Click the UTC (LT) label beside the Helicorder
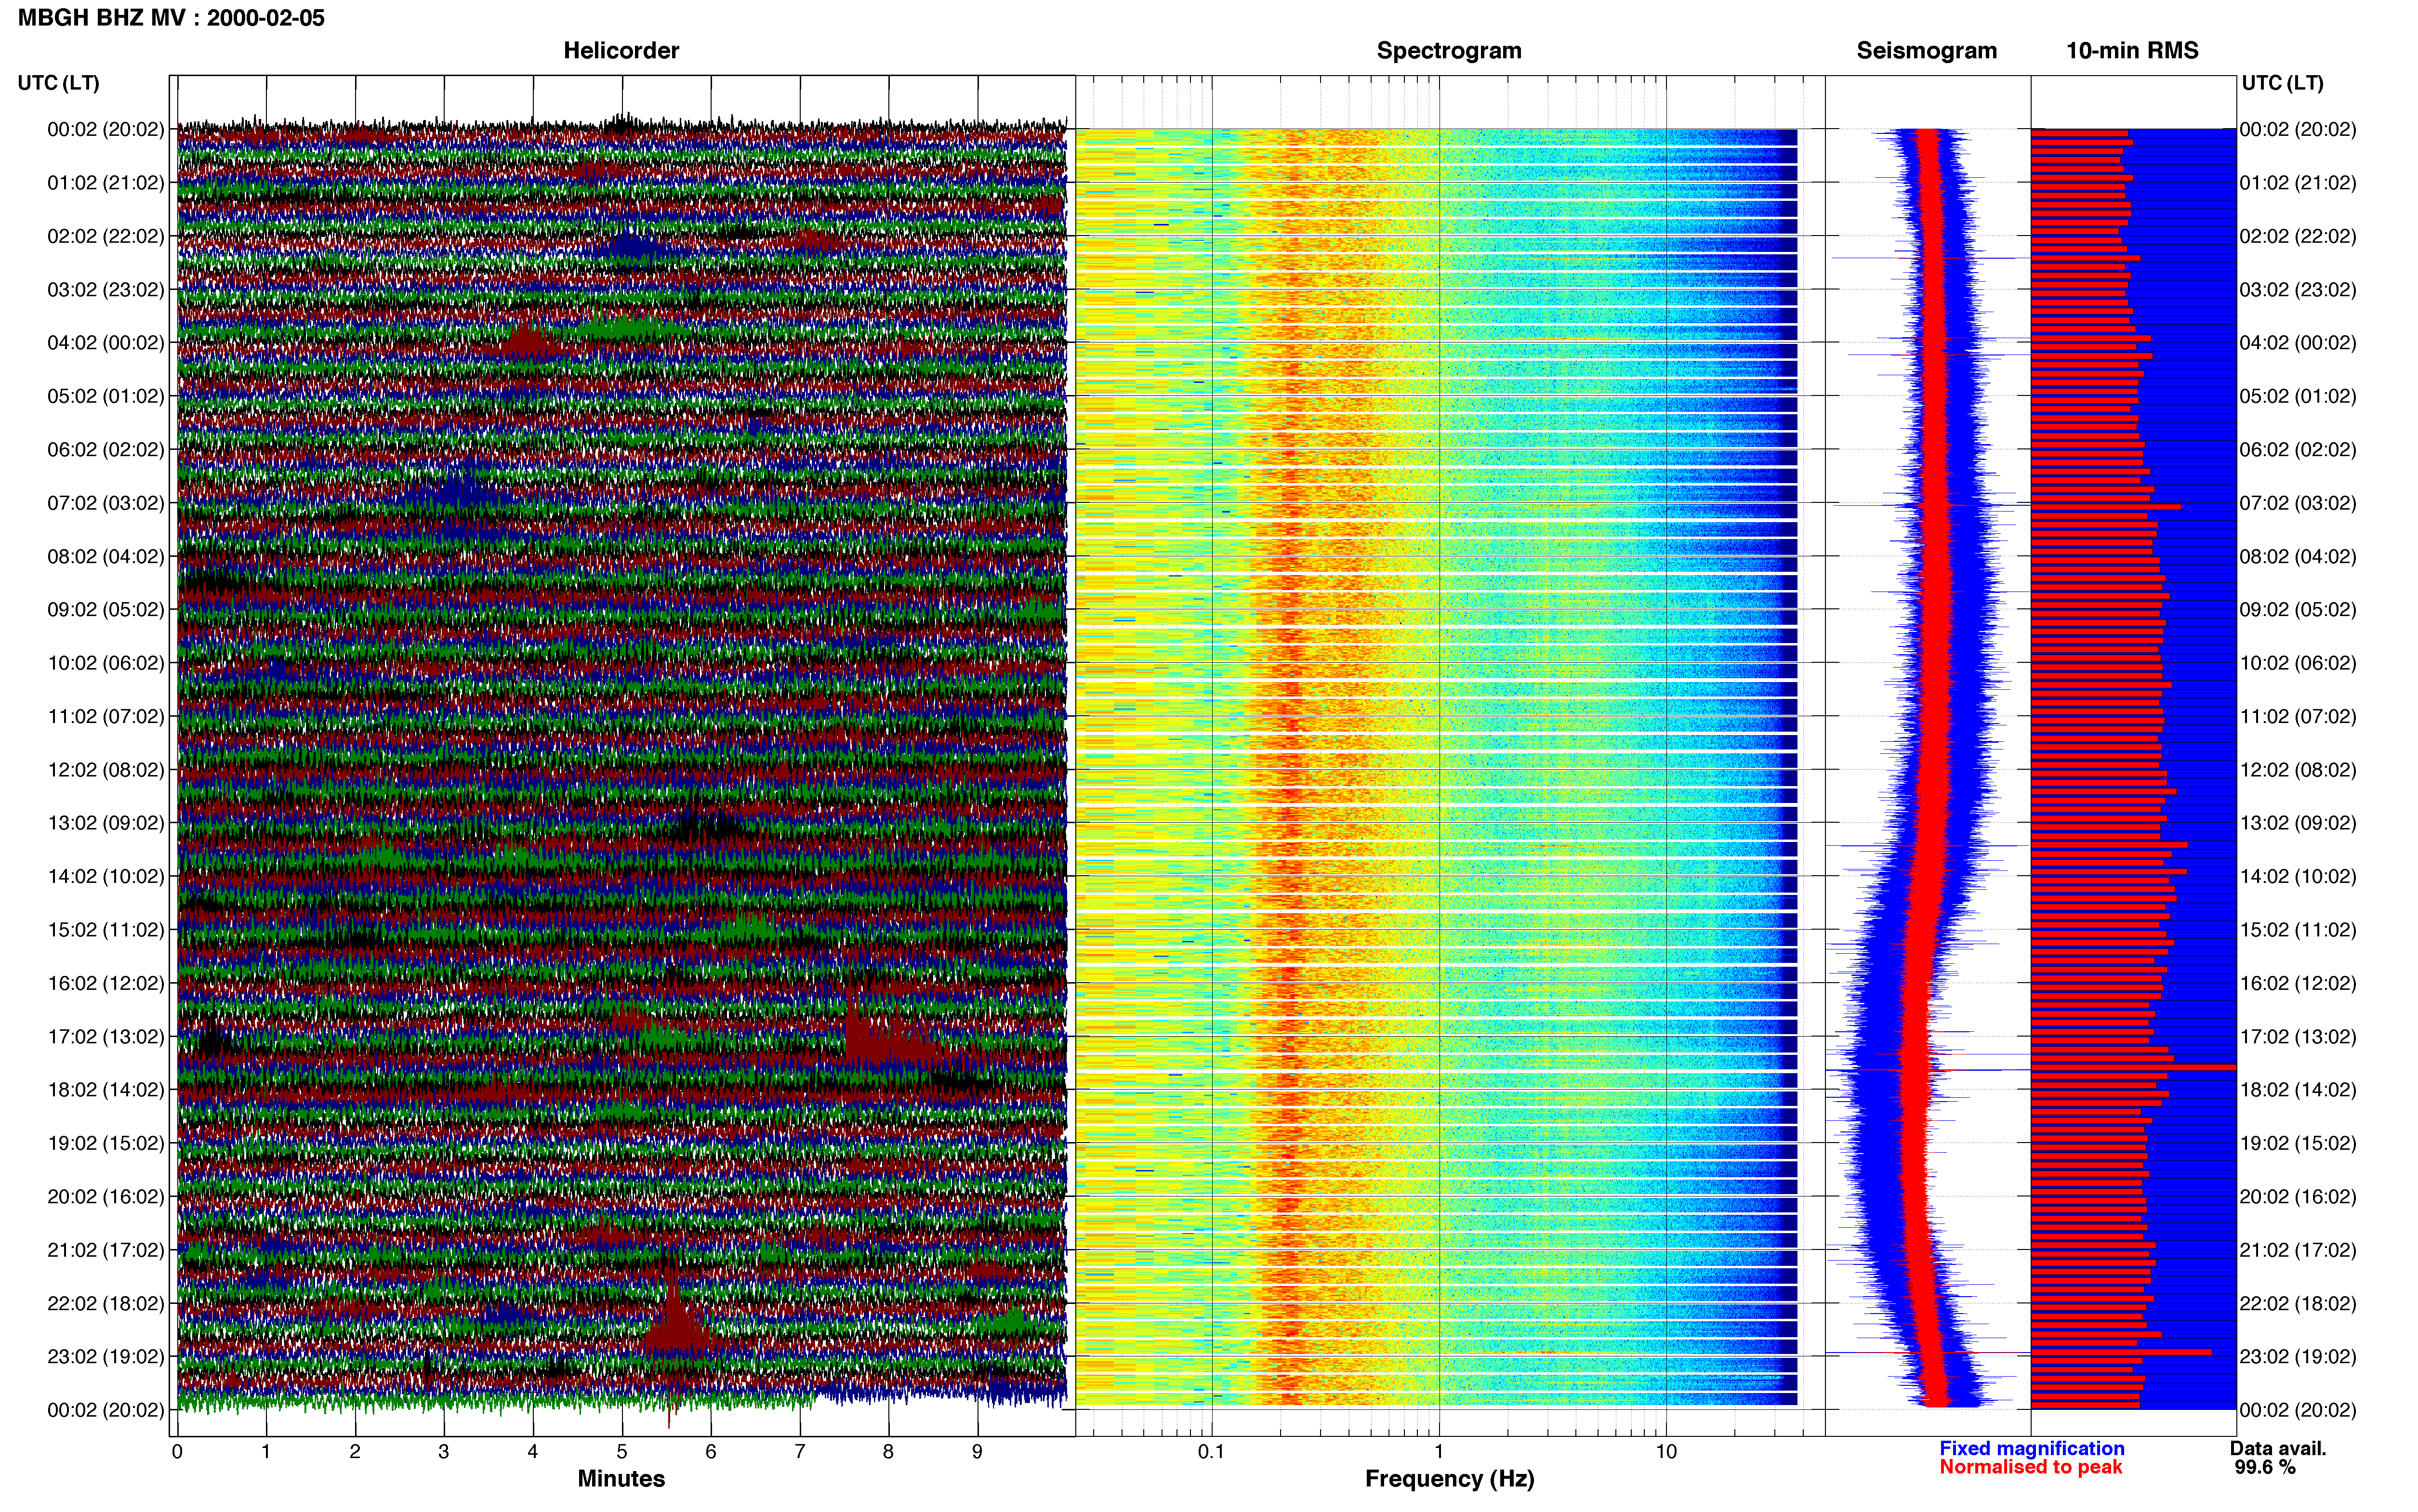Image resolution: width=2418 pixels, height=1512 pixels. pyautogui.click(x=59, y=83)
